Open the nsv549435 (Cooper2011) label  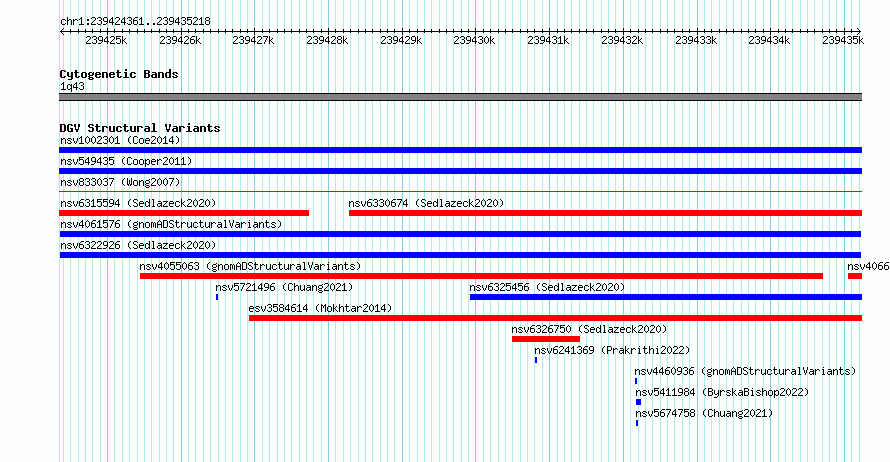coord(126,161)
